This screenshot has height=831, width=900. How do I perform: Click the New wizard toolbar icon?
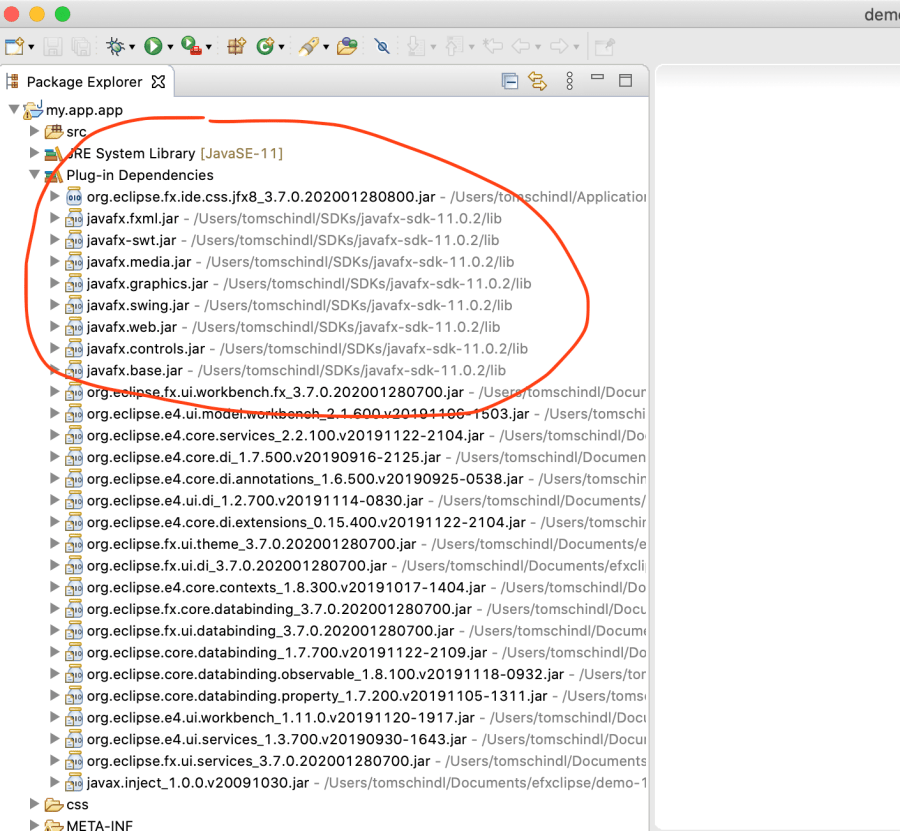[14, 46]
